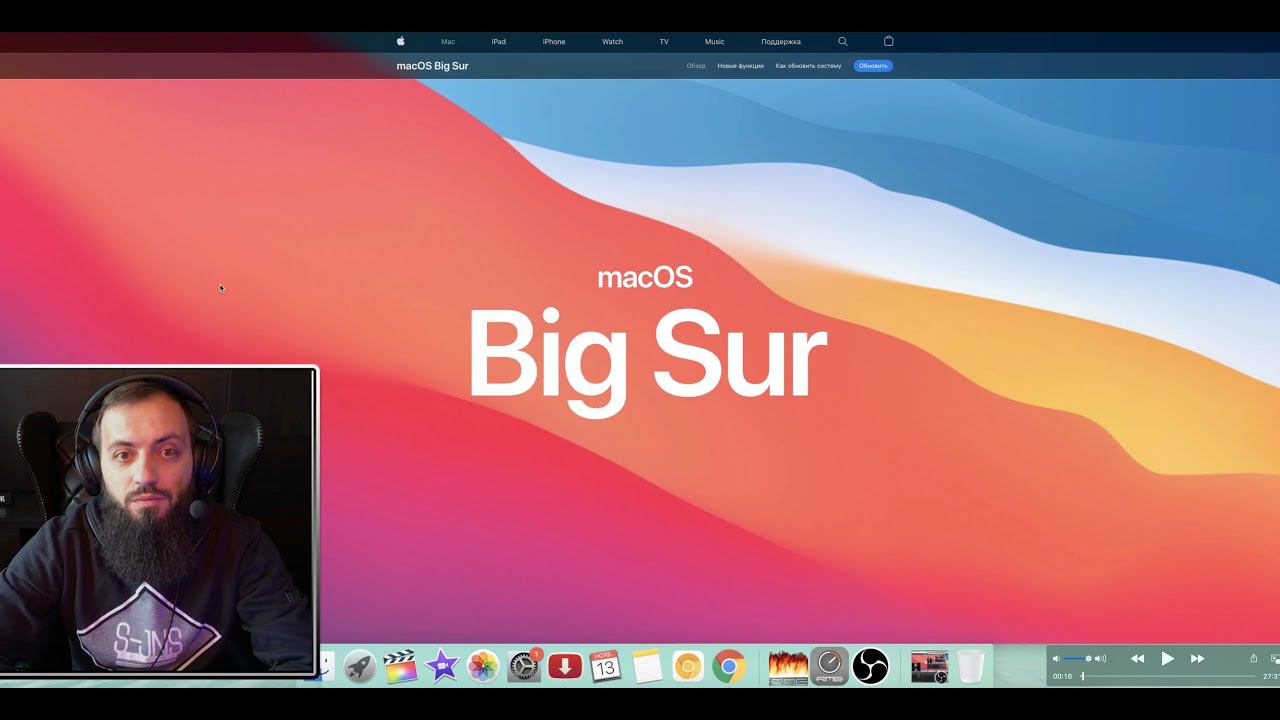This screenshot has width=1280, height=720.
Task: Open the Как обновить систему link
Action: point(809,66)
